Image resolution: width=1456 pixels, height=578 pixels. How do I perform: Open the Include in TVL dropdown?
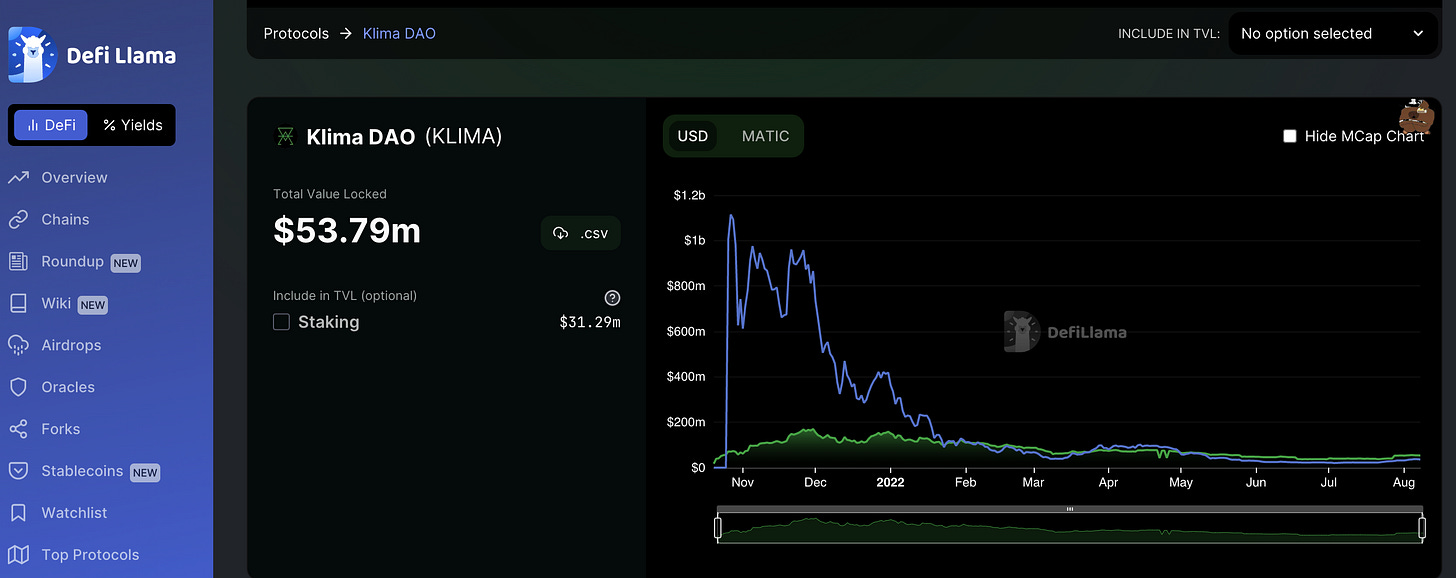tap(1332, 33)
